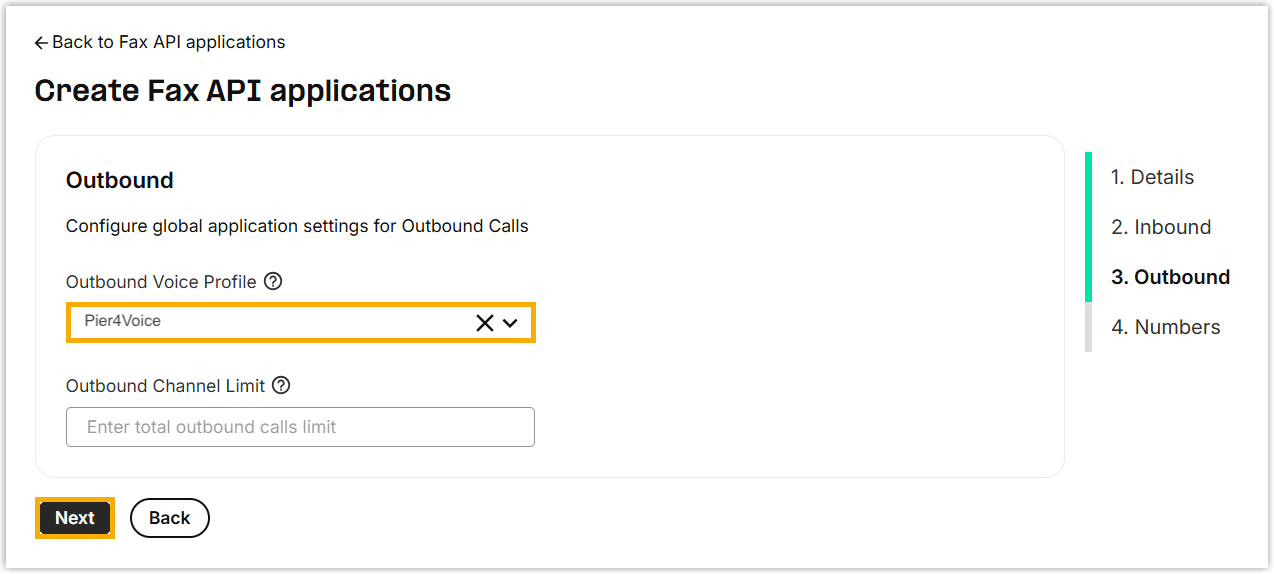Expand the voice profile dropdown chevron

510,322
